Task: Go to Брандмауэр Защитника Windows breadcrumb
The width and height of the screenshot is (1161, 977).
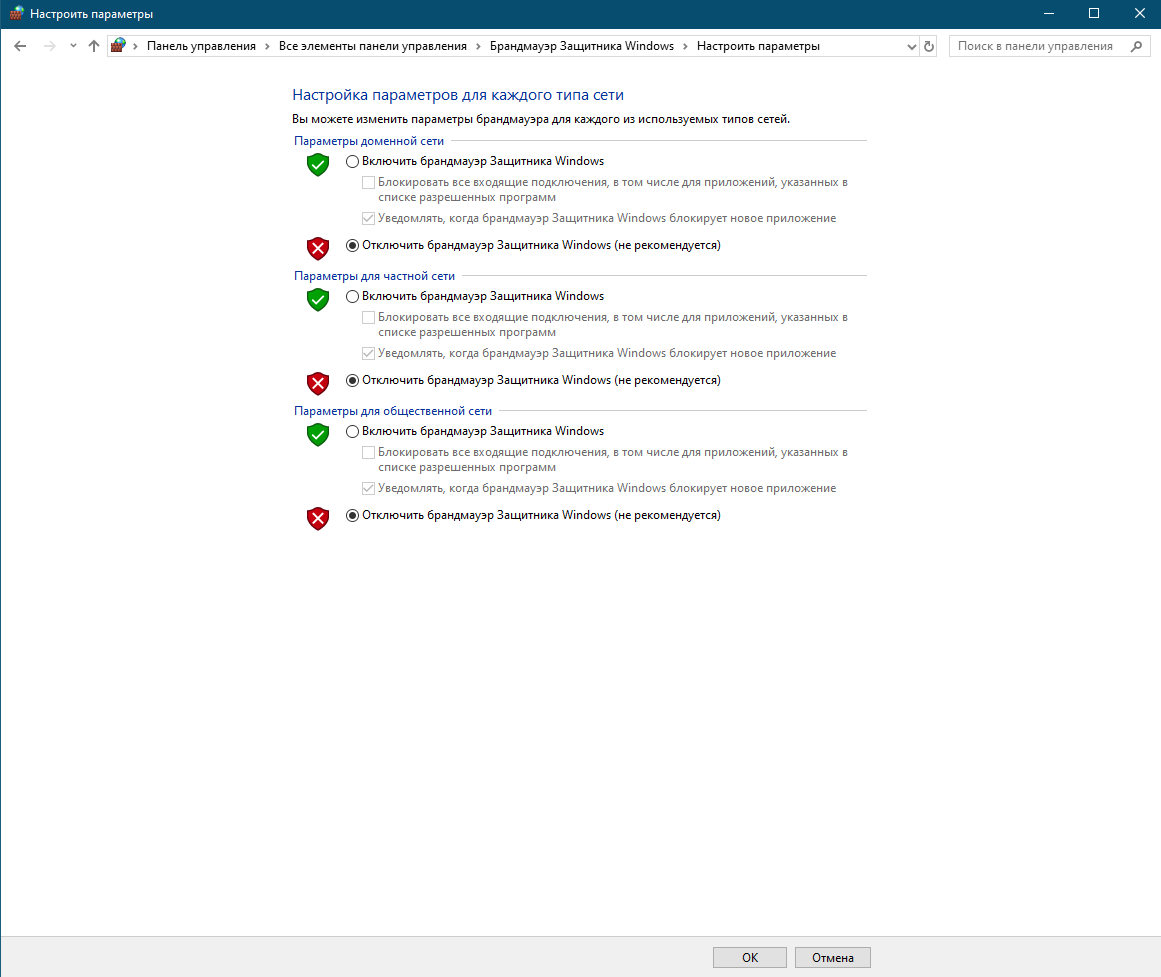Action: point(581,46)
